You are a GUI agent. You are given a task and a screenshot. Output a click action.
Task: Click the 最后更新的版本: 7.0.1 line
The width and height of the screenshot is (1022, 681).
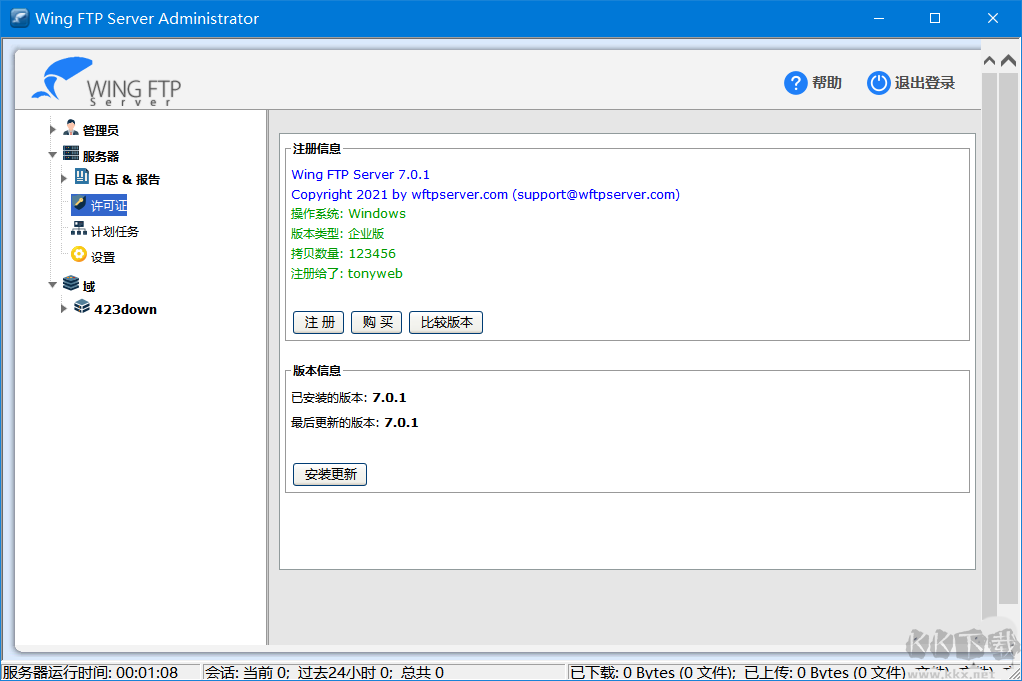[x=354, y=423]
